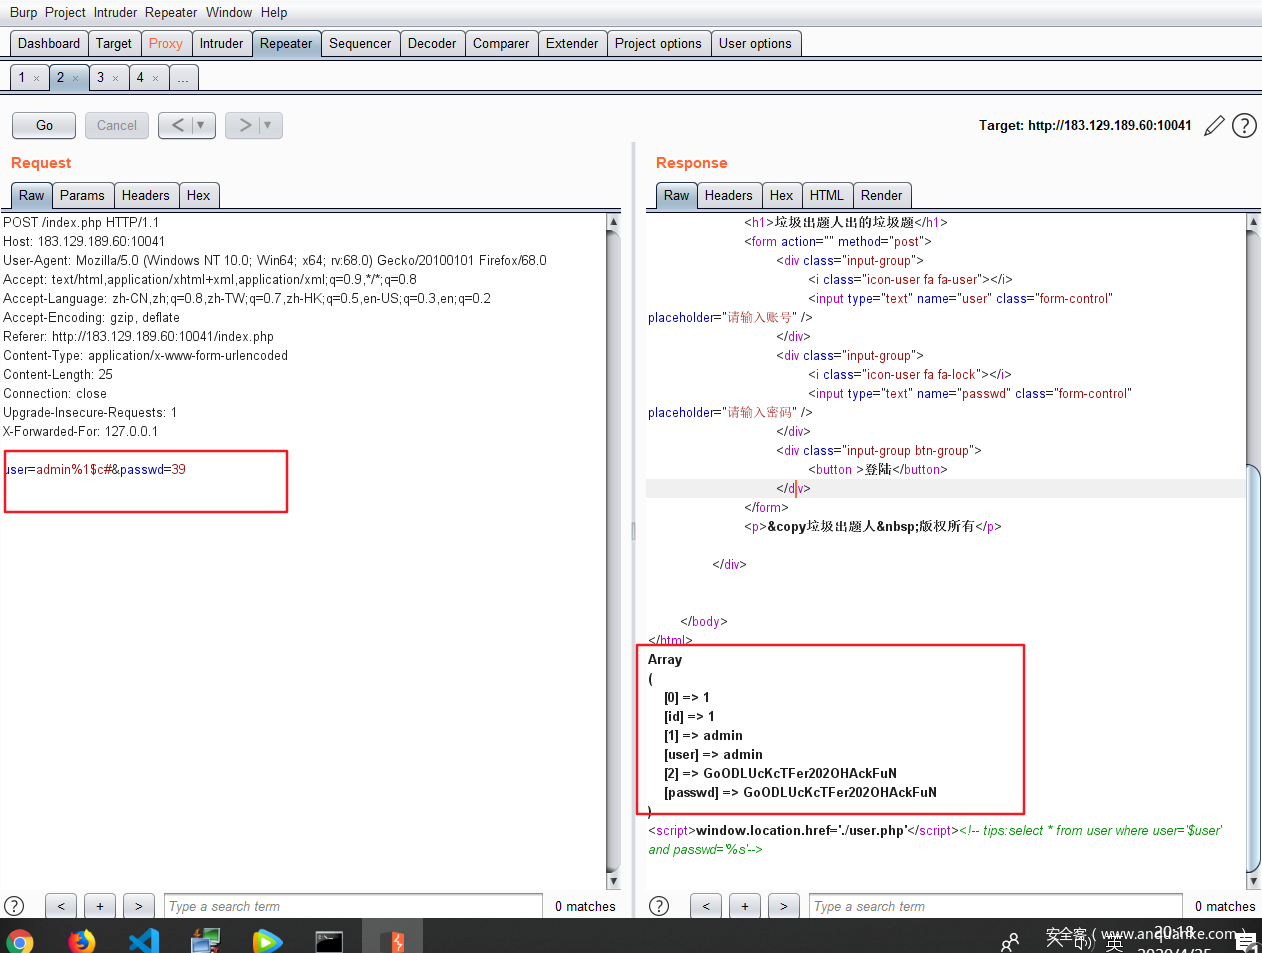Open the Intruder menu
The image size is (1262, 953).
click(x=116, y=12)
